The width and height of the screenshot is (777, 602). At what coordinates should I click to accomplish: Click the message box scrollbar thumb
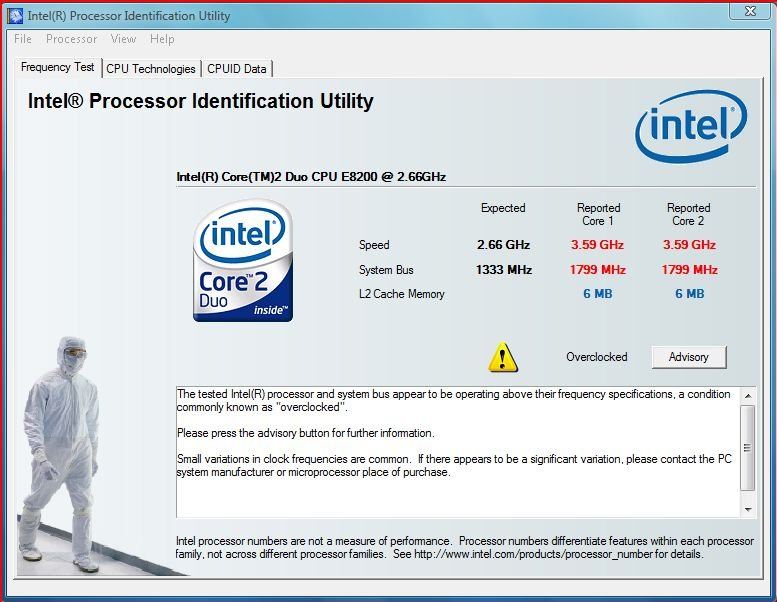coord(748,448)
